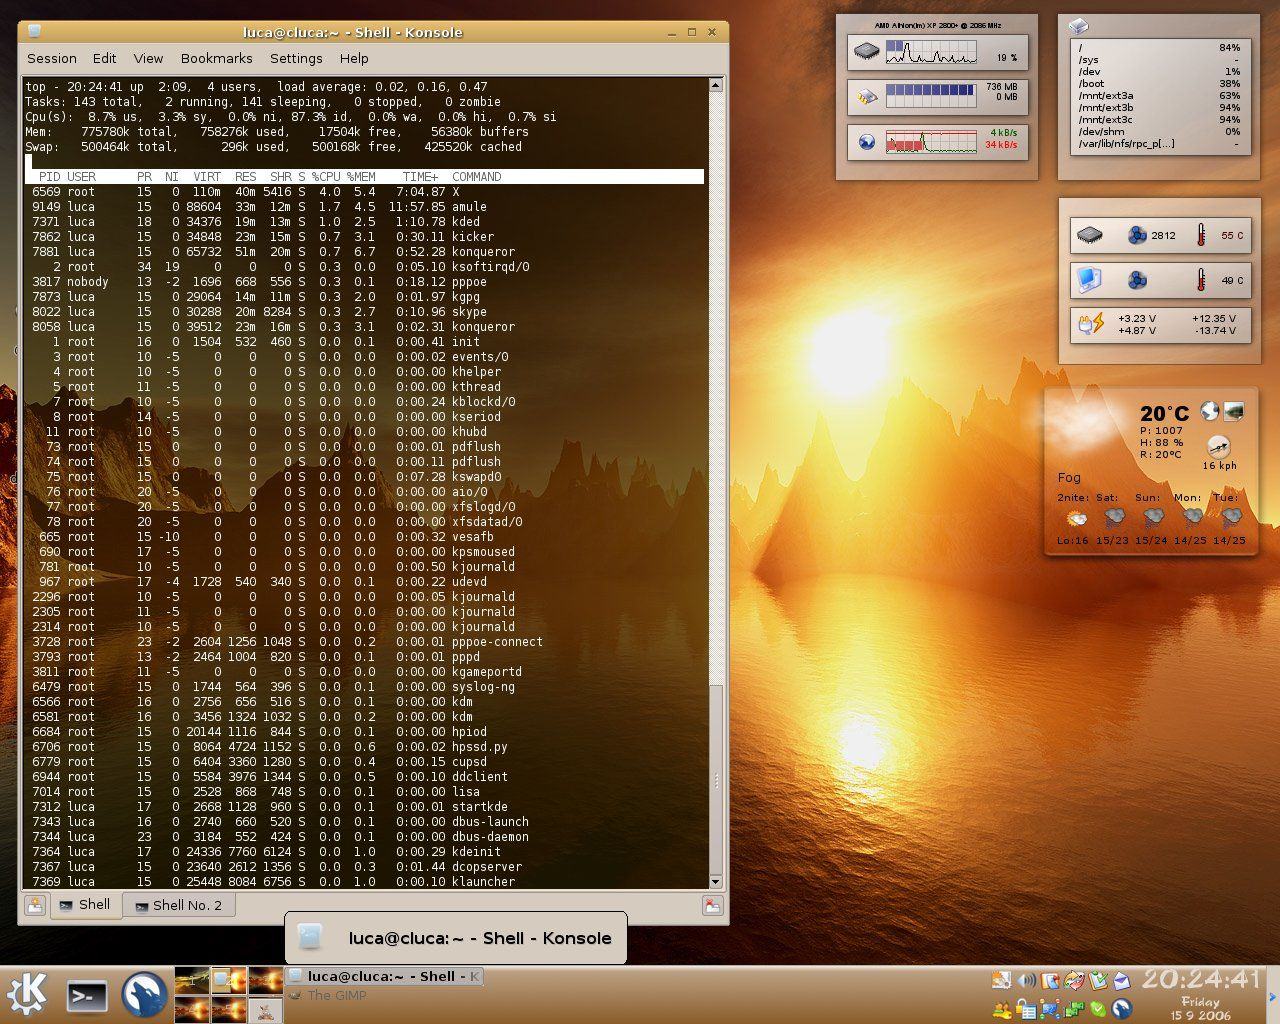Screen dimensions: 1280x1024
Task: Click the cupsd process row in top
Action: point(364,762)
